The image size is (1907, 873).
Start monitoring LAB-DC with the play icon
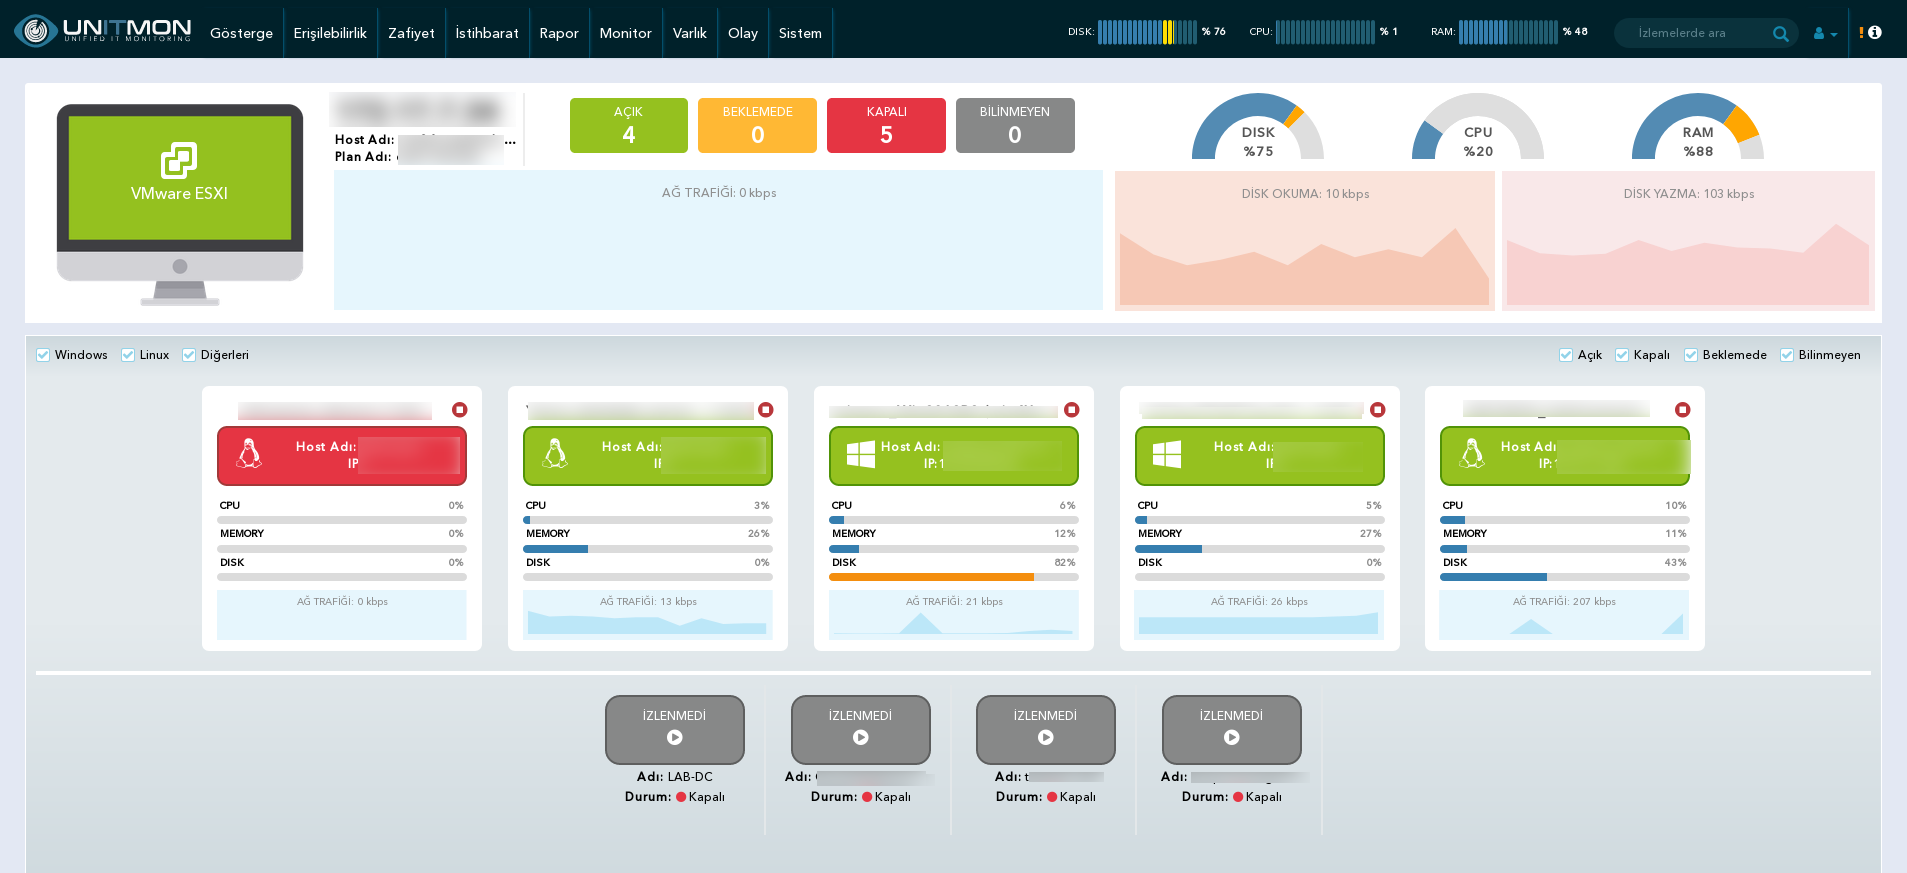tap(675, 738)
